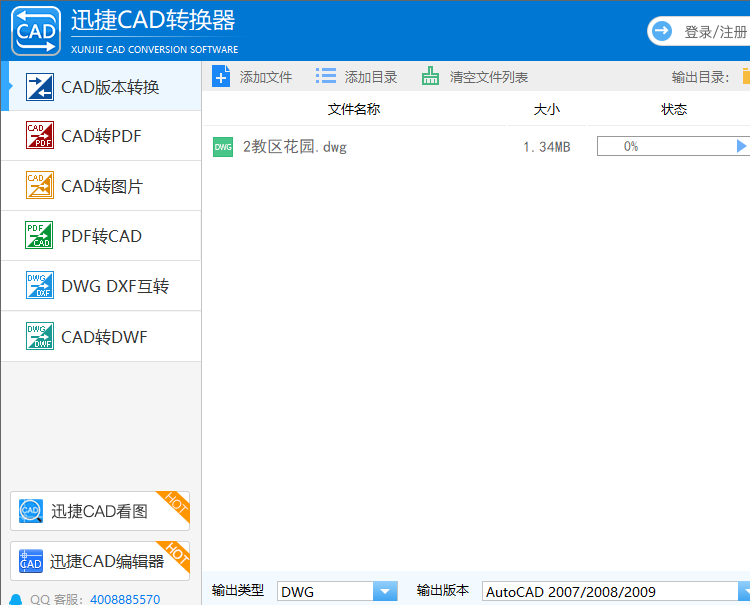Switch to CAD转DWF tab
Viewport: 750px width, 605px height.
(x=101, y=336)
